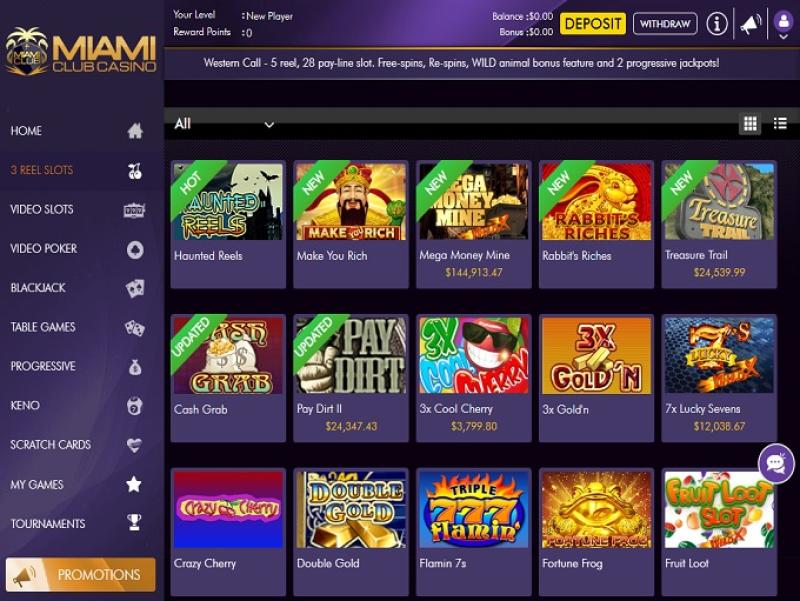Click the Progressive money bag icon
The height and width of the screenshot is (601, 800).
pos(135,366)
